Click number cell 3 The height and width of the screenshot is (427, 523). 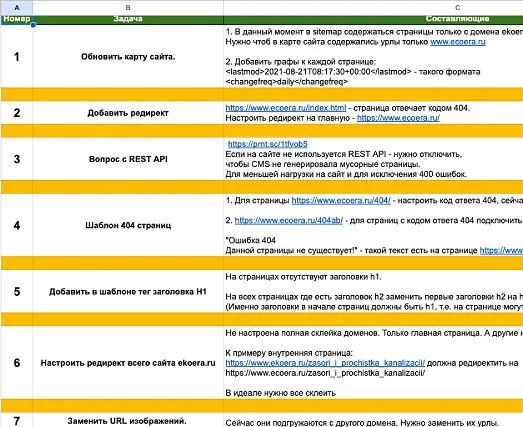17,159
